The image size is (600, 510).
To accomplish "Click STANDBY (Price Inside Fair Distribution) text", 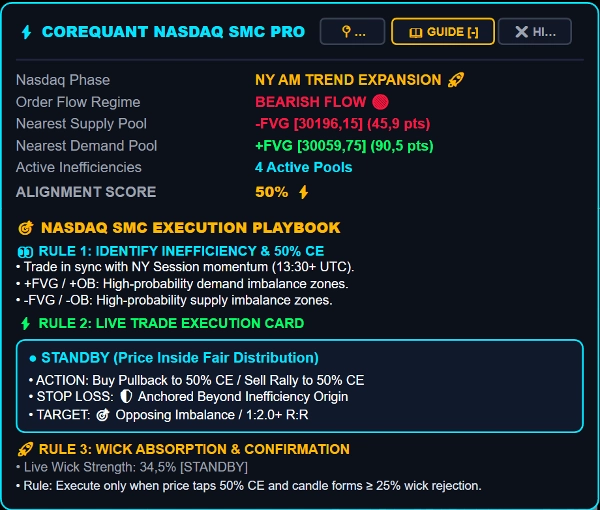I will point(180,358).
